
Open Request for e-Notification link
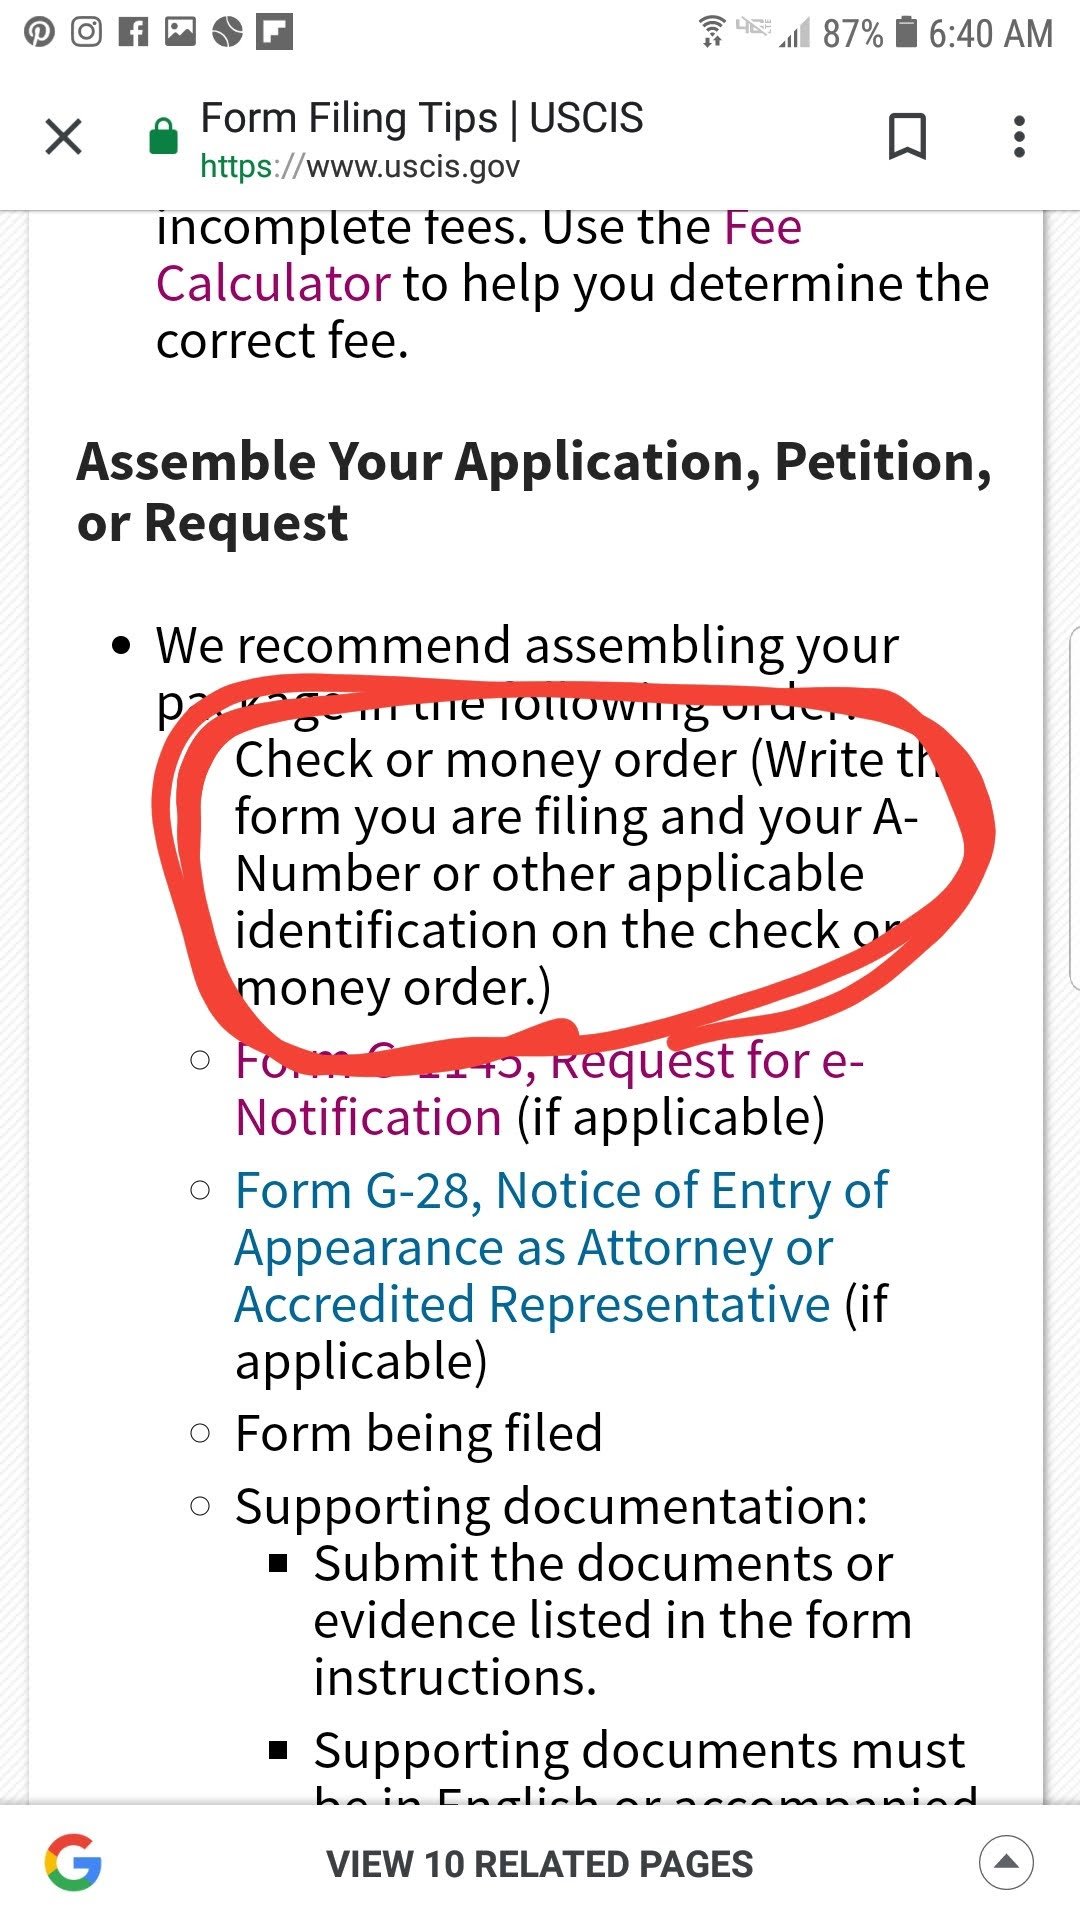point(549,1088)
